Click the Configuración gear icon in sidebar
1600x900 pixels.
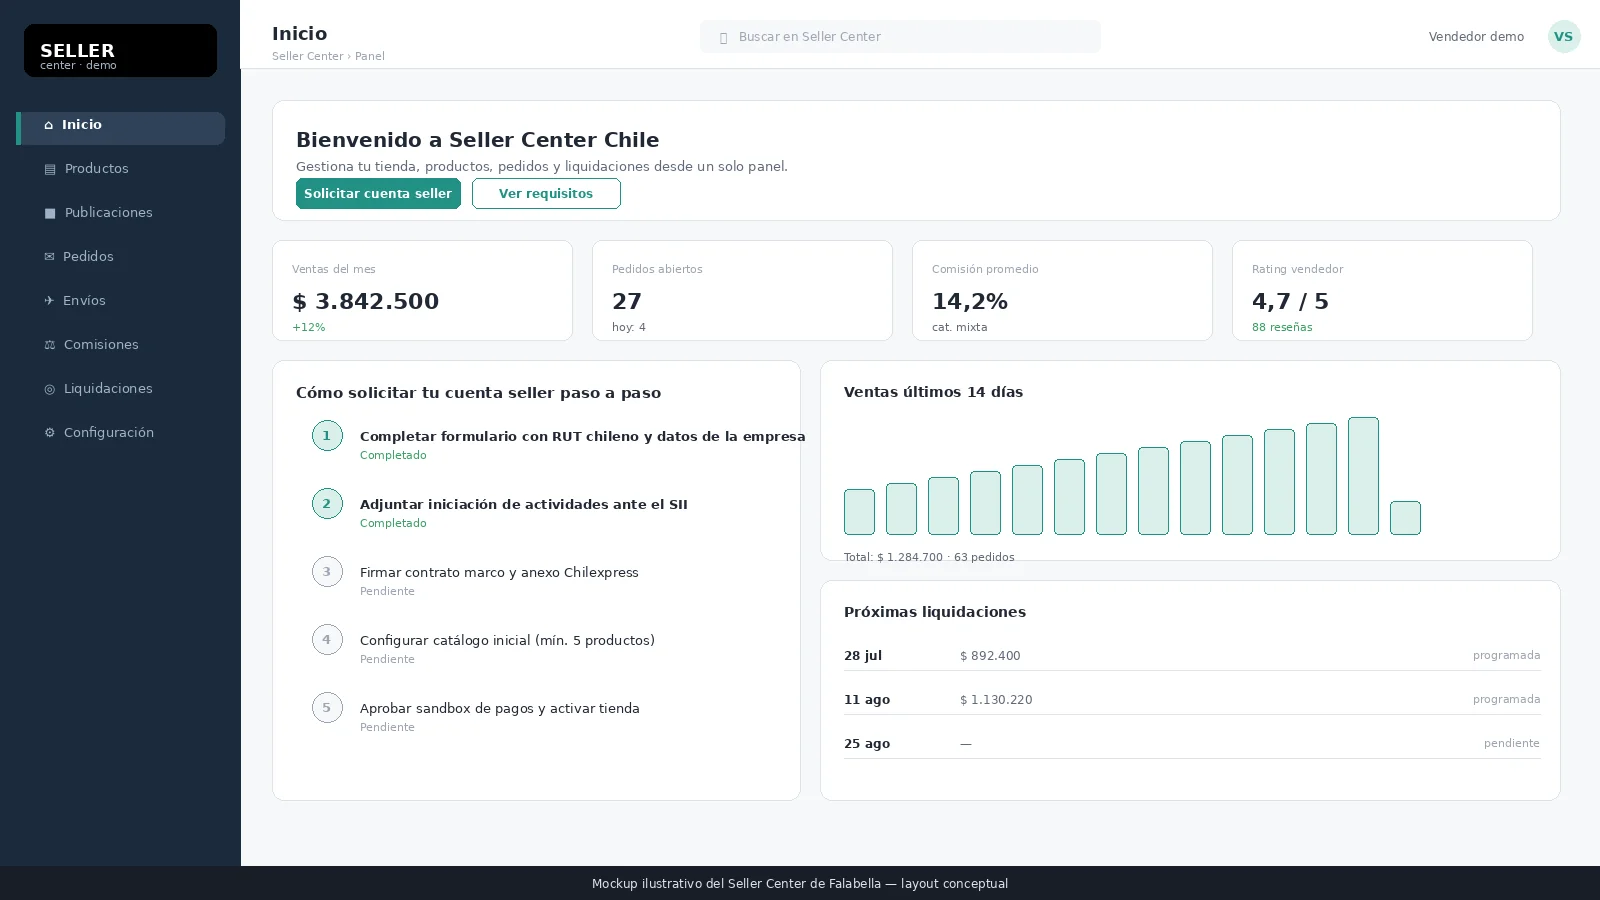pos(50,433)
